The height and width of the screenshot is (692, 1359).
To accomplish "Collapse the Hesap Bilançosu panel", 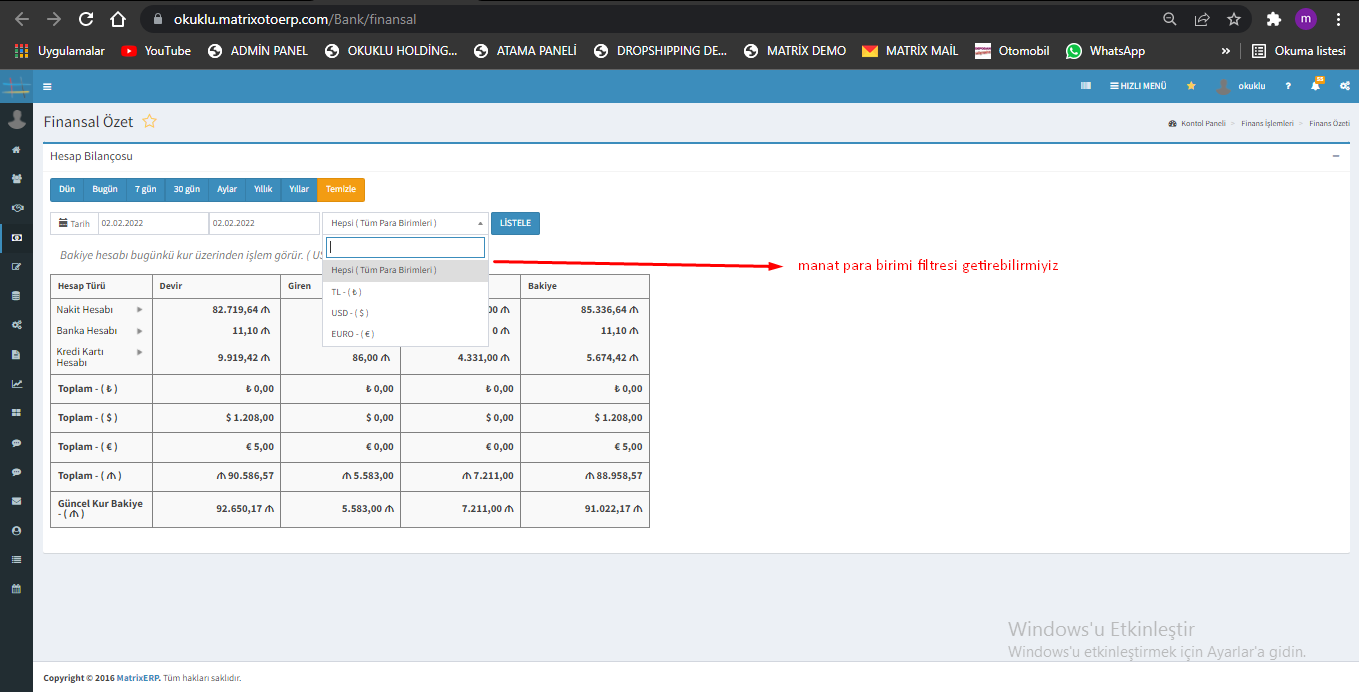I will click(x=1336, y=156).
